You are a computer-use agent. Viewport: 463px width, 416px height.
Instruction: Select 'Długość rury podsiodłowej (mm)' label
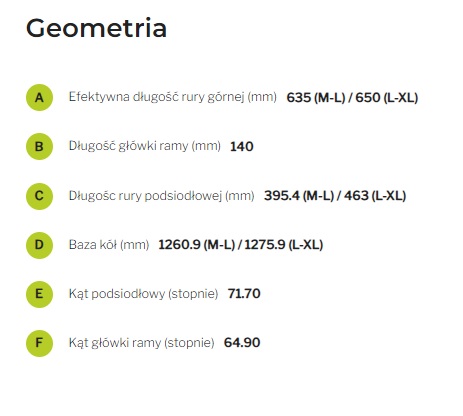tap(161, 196)
